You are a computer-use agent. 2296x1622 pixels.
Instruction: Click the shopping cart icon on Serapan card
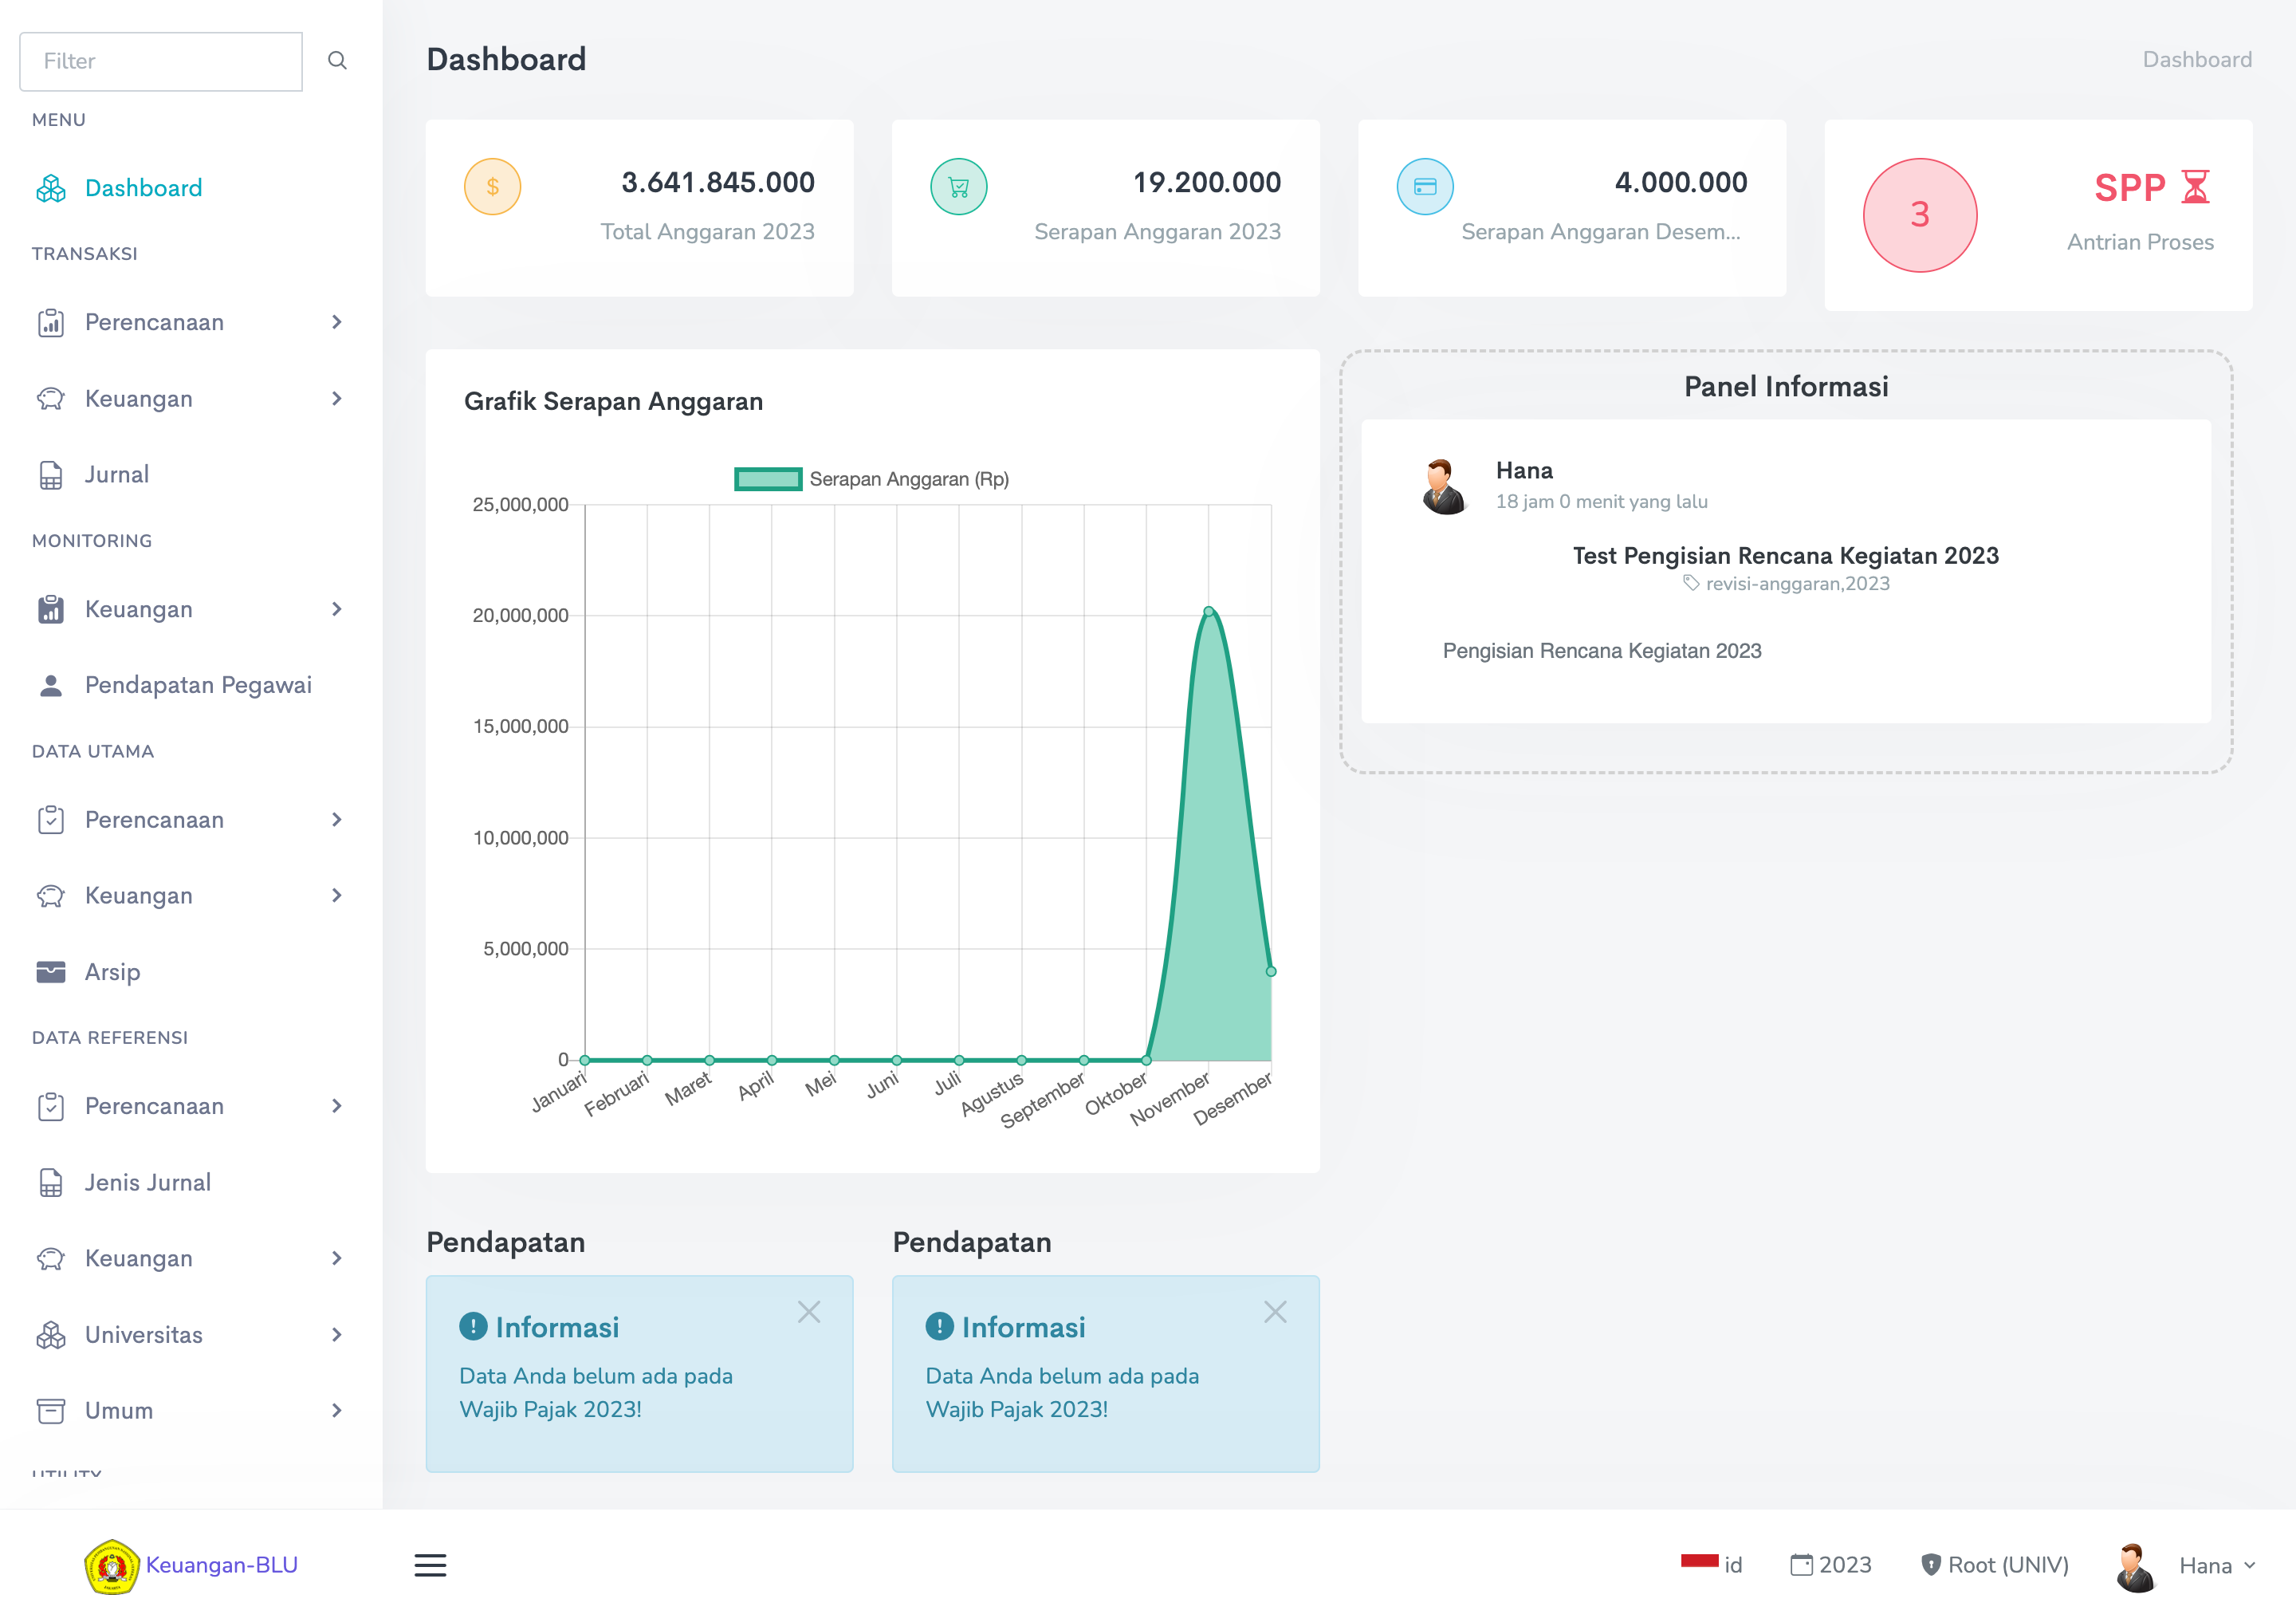[x=958, y=187]
